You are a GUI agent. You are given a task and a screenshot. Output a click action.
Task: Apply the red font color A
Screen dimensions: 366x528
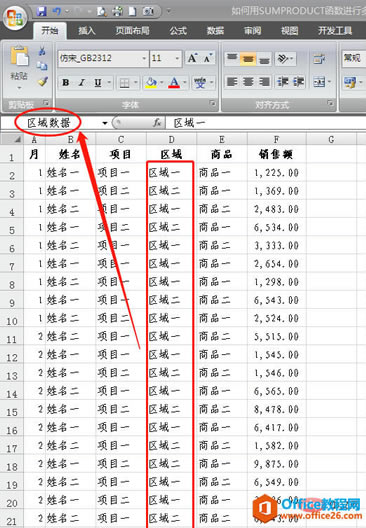point(174,82)
